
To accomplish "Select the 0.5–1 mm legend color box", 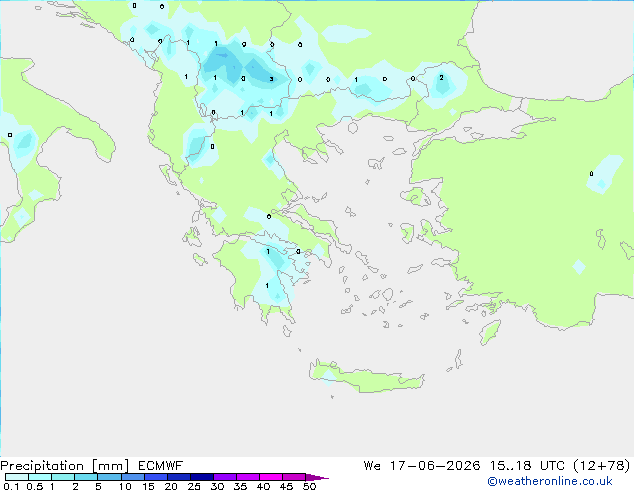I will pyautogui.click(x=40, y=477).
